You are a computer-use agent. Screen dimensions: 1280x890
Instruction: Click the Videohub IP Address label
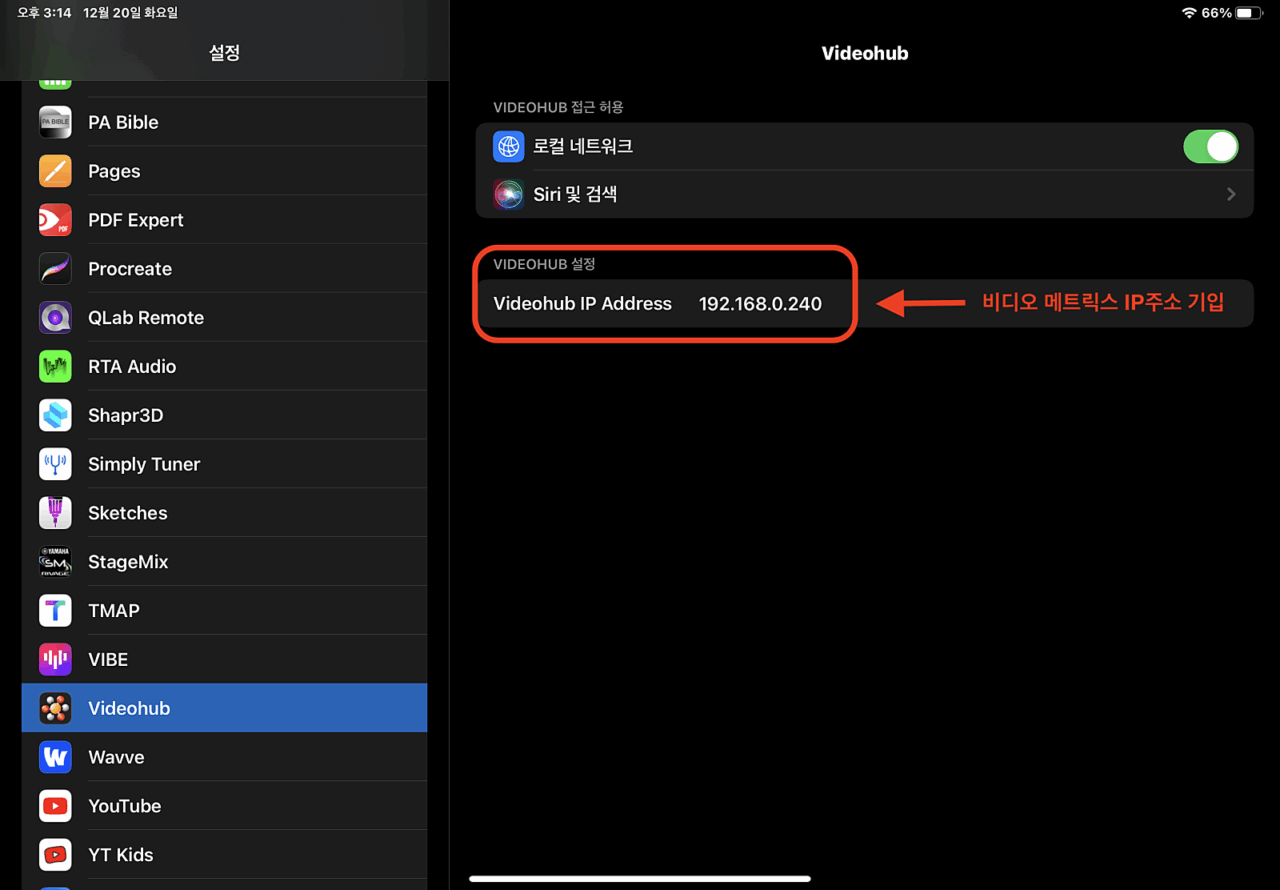tap(583, 304)
